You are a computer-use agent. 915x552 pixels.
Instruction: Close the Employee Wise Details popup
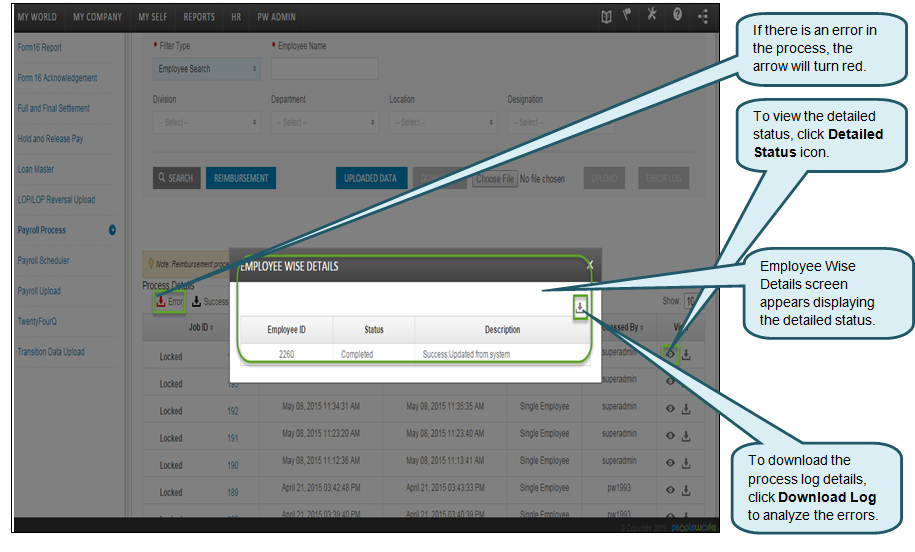click(590, 265)
